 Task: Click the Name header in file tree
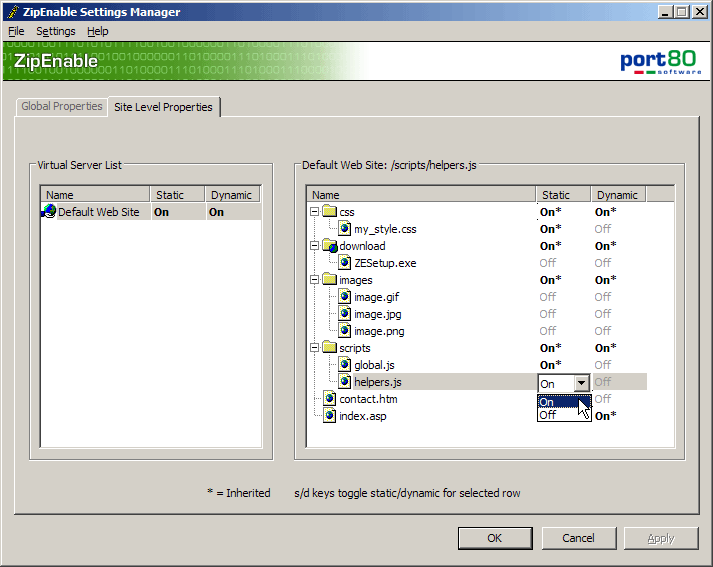421,195
